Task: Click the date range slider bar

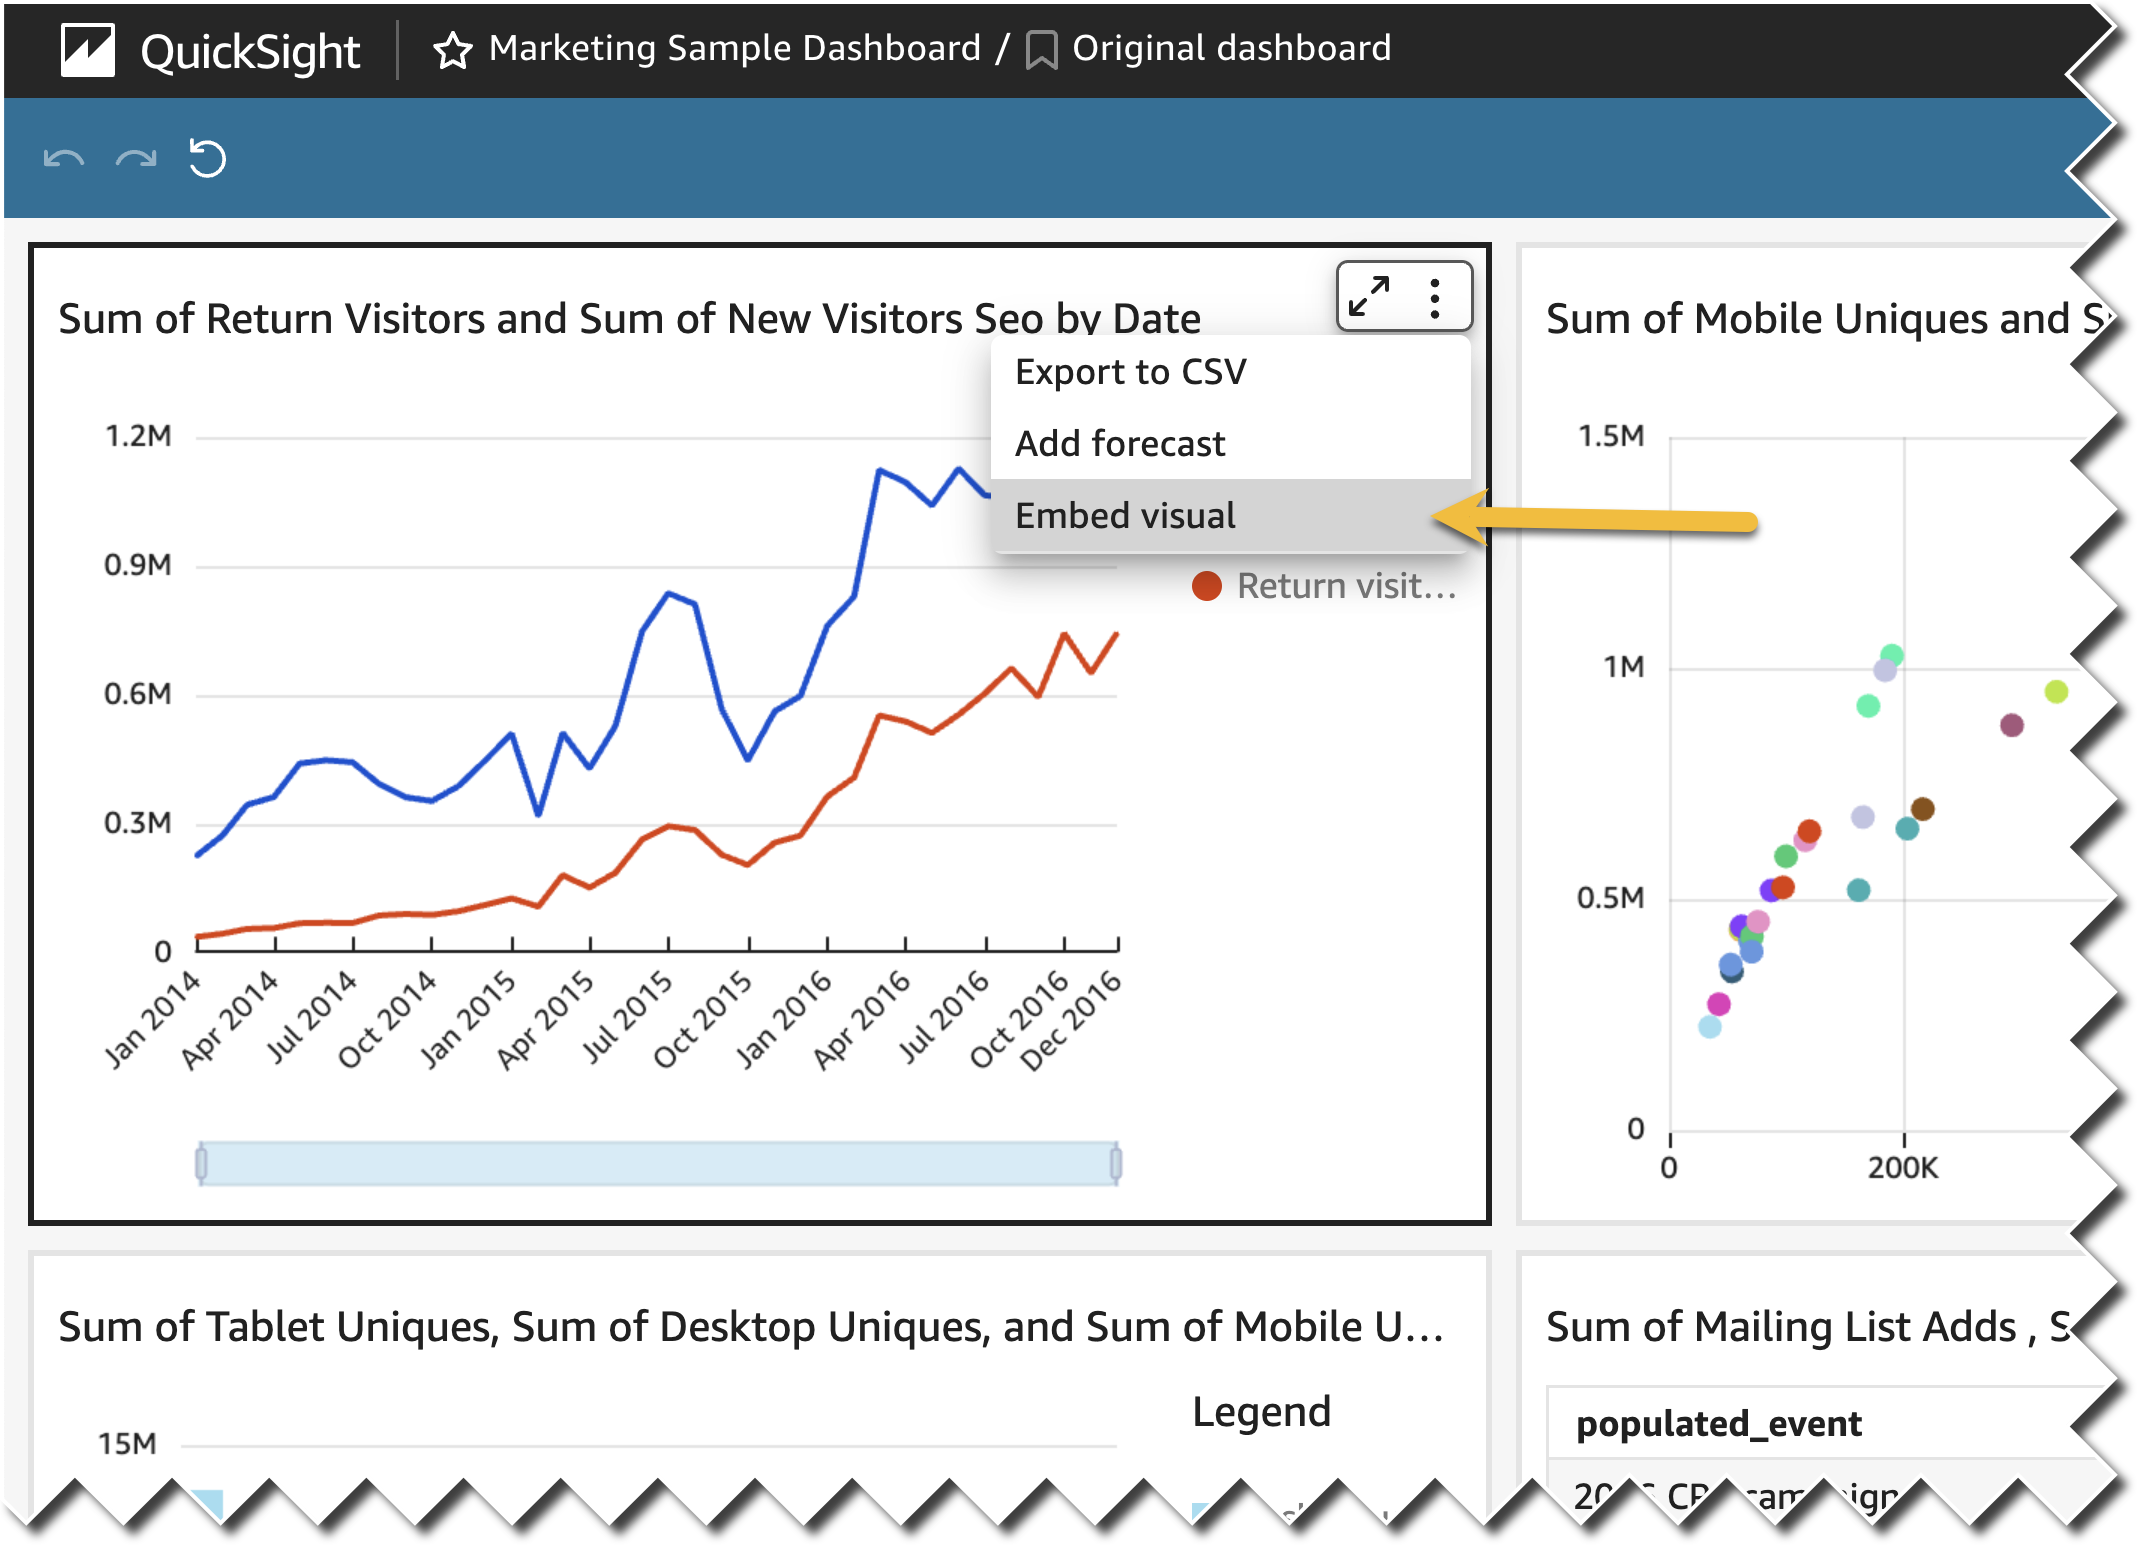Action: (x=658, y=1163)
